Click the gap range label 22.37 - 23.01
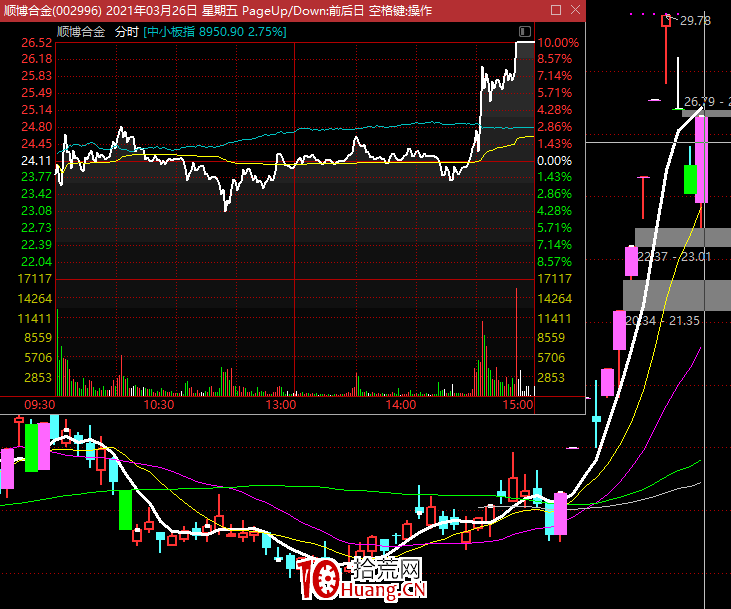Viewport: 731px width, 609px height. [x=674, y=257]
